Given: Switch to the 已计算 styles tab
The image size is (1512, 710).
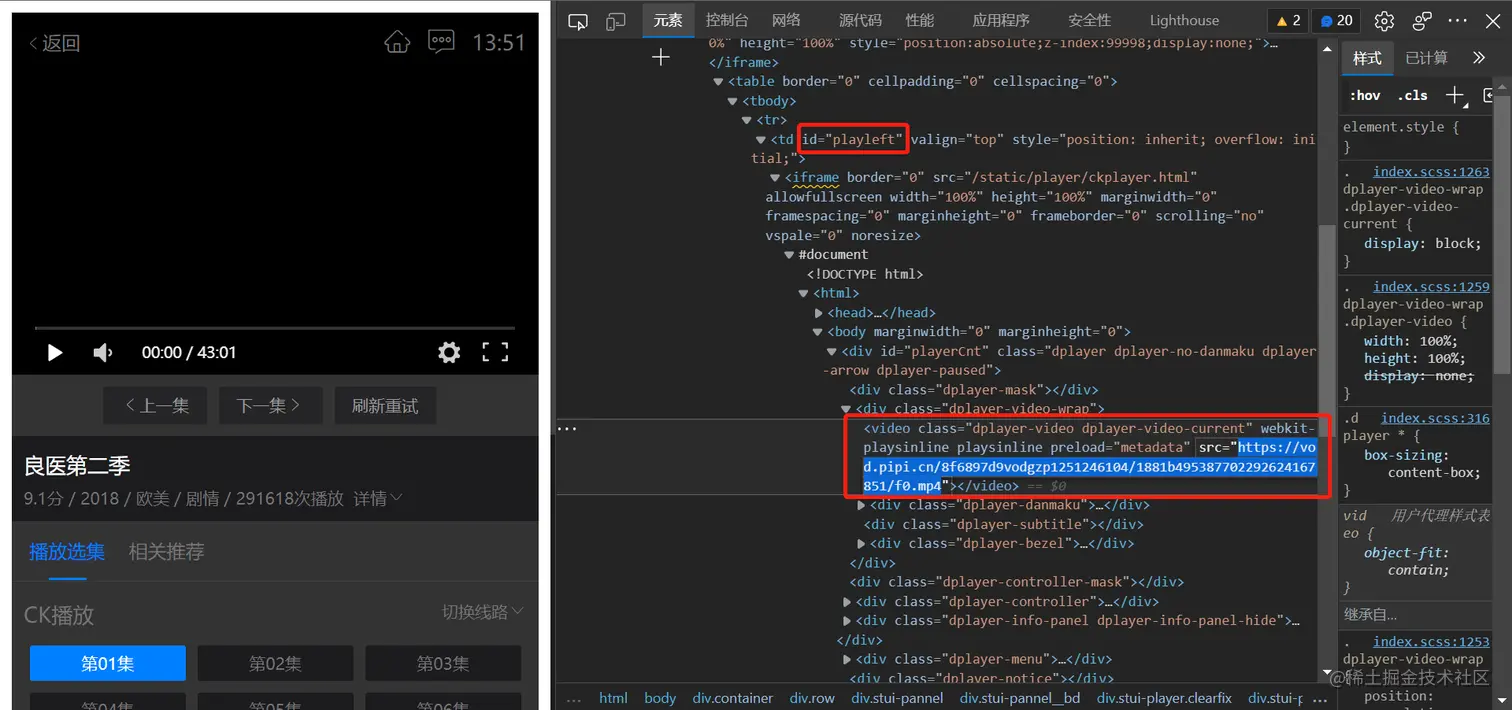Looking at the screenshot, I should pos(1425,58).
